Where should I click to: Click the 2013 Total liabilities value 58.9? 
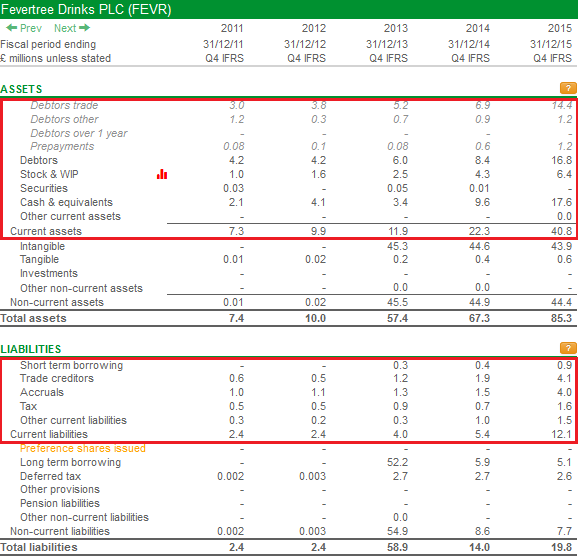coord(397,547)
